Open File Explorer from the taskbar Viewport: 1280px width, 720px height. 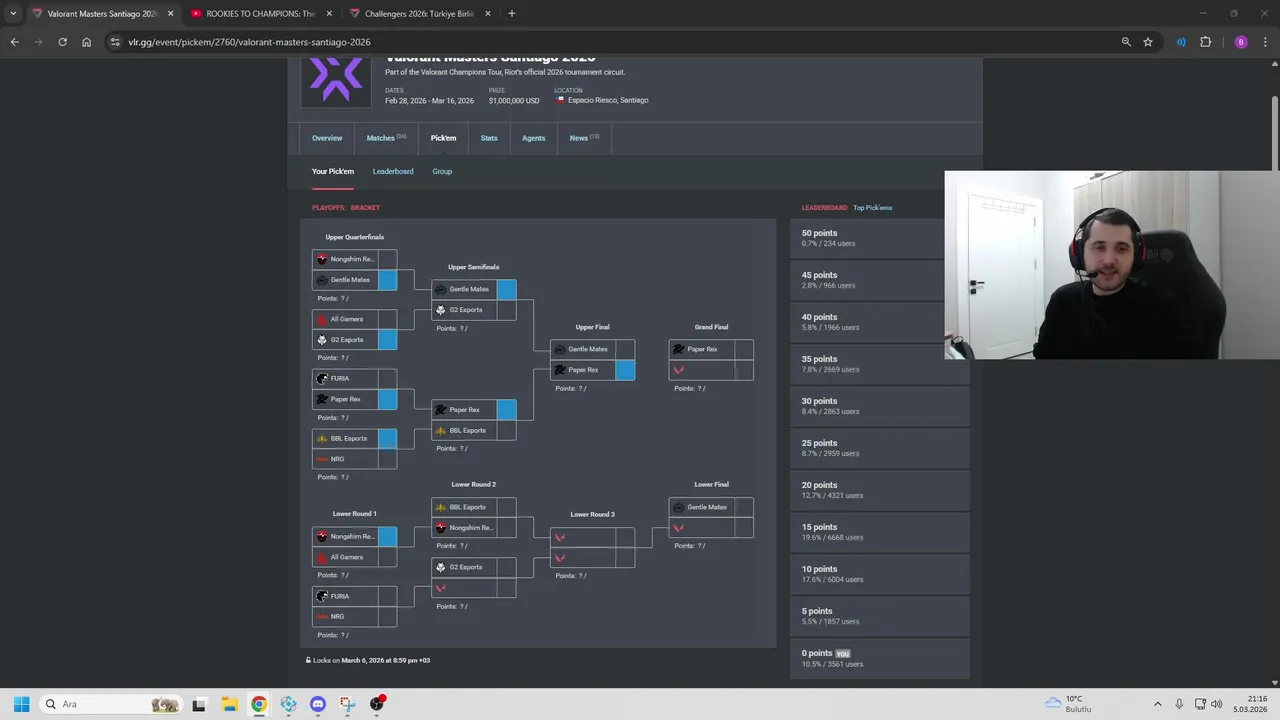(x=229, y=704)
